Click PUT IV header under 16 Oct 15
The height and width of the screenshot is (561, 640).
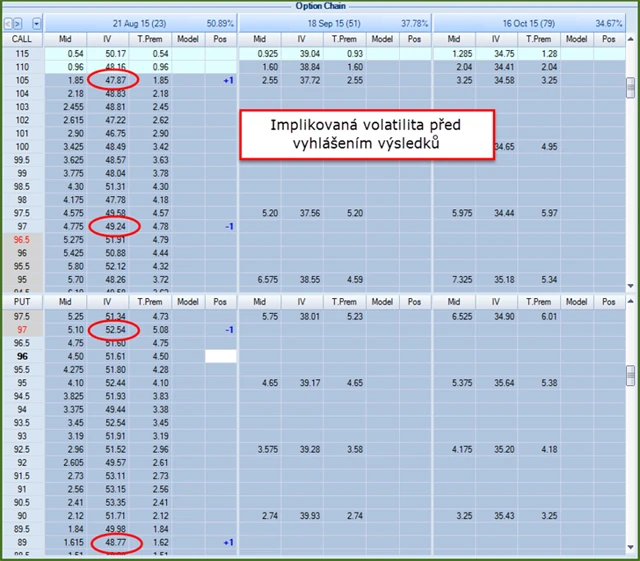click(x=496, y=302)
